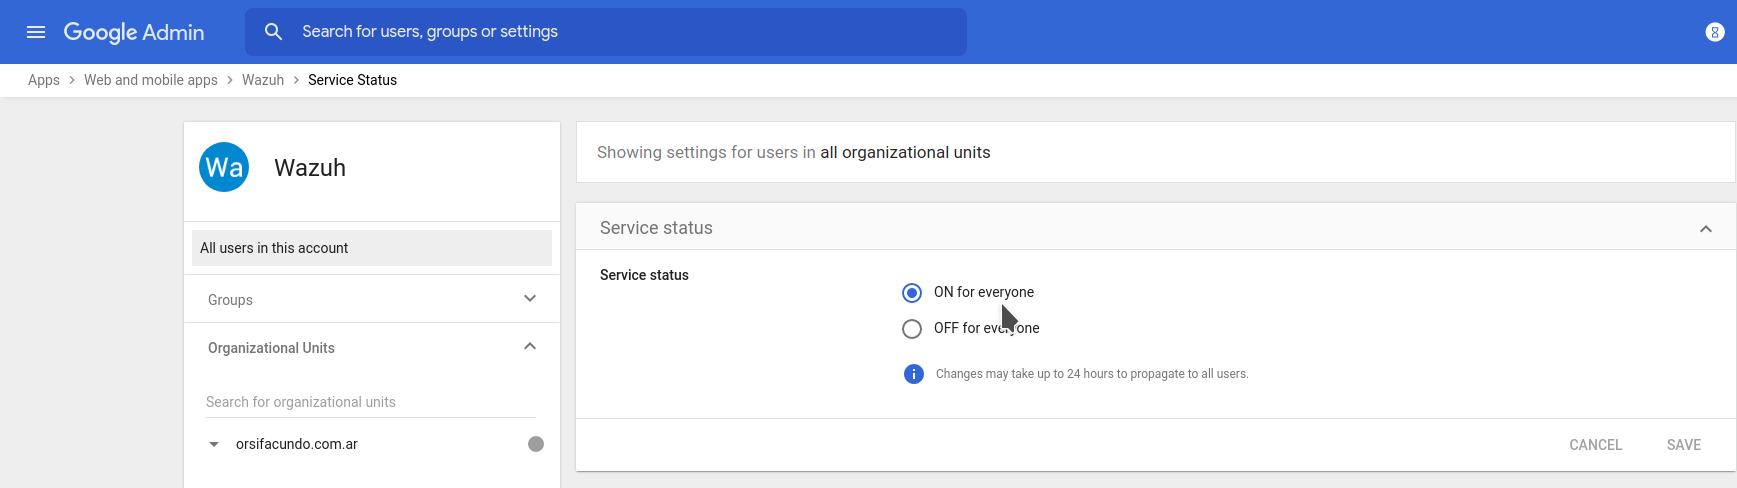The height and width of the screenshot is (488, 1737).
Task: Collapse the orsifacundo.com.ar tree node
Action: [x=214, y=444]
